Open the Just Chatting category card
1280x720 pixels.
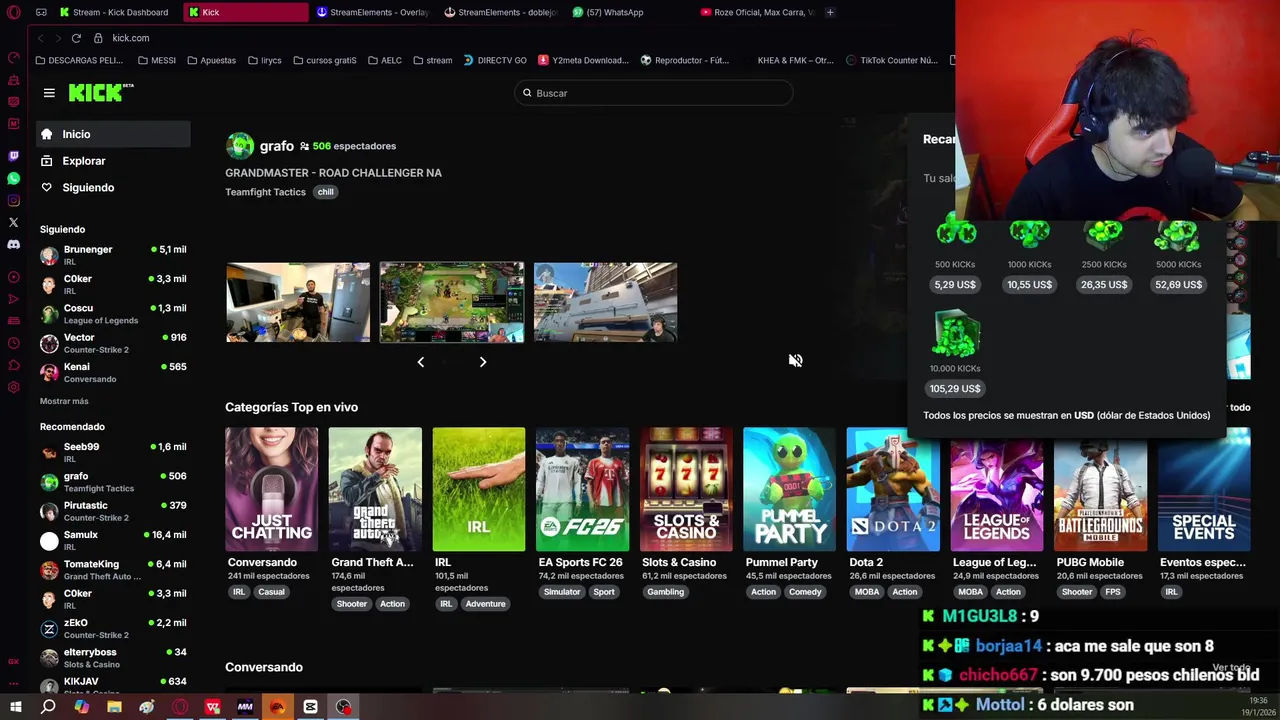tap(271, 490)
